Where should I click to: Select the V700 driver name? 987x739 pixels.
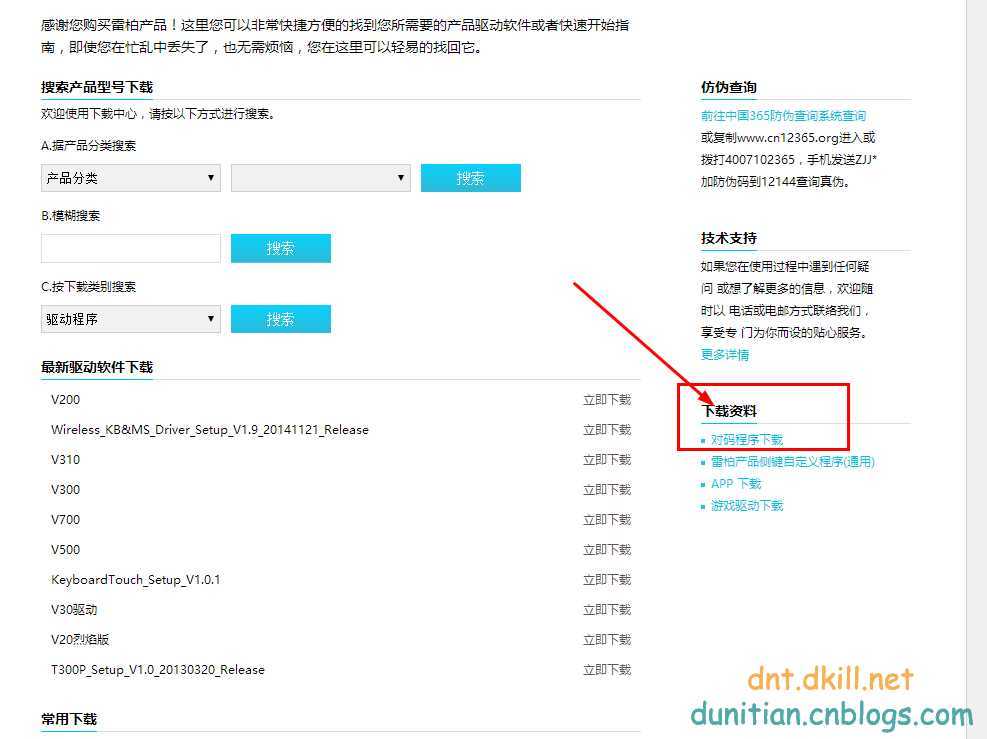click(x=65, y=520)
